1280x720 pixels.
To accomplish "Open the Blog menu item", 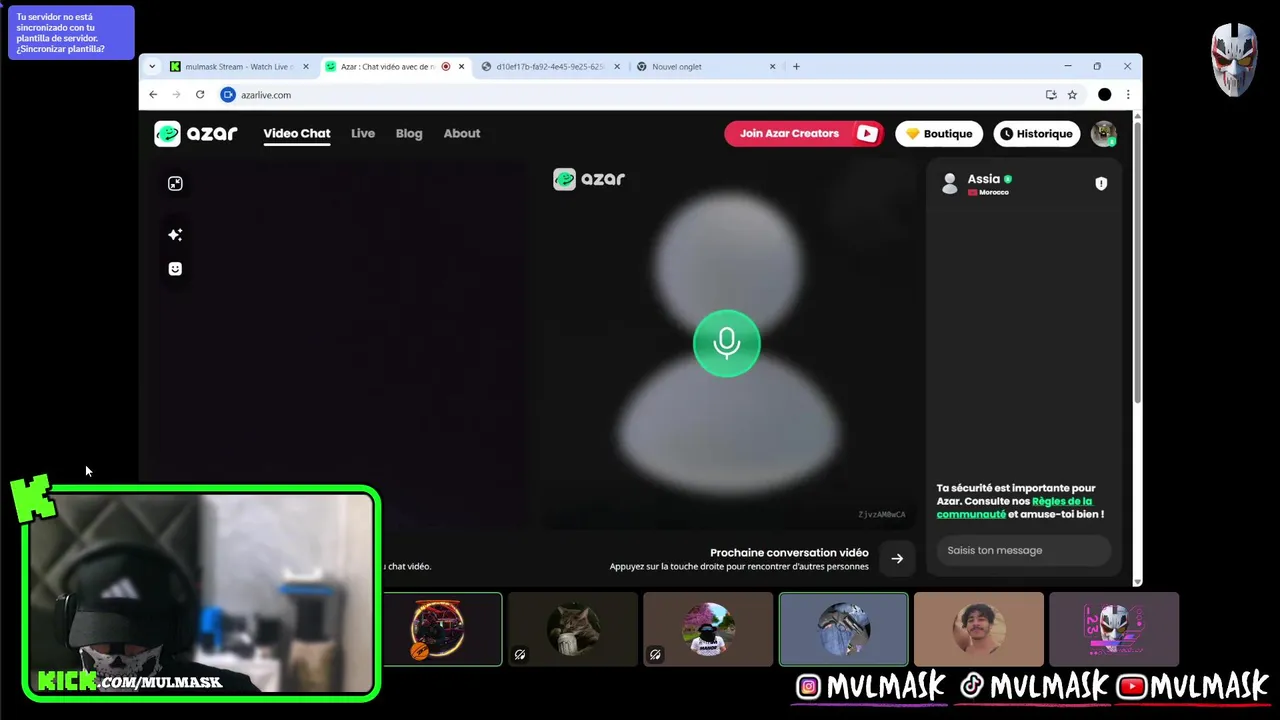I will [x=409, y=134].
